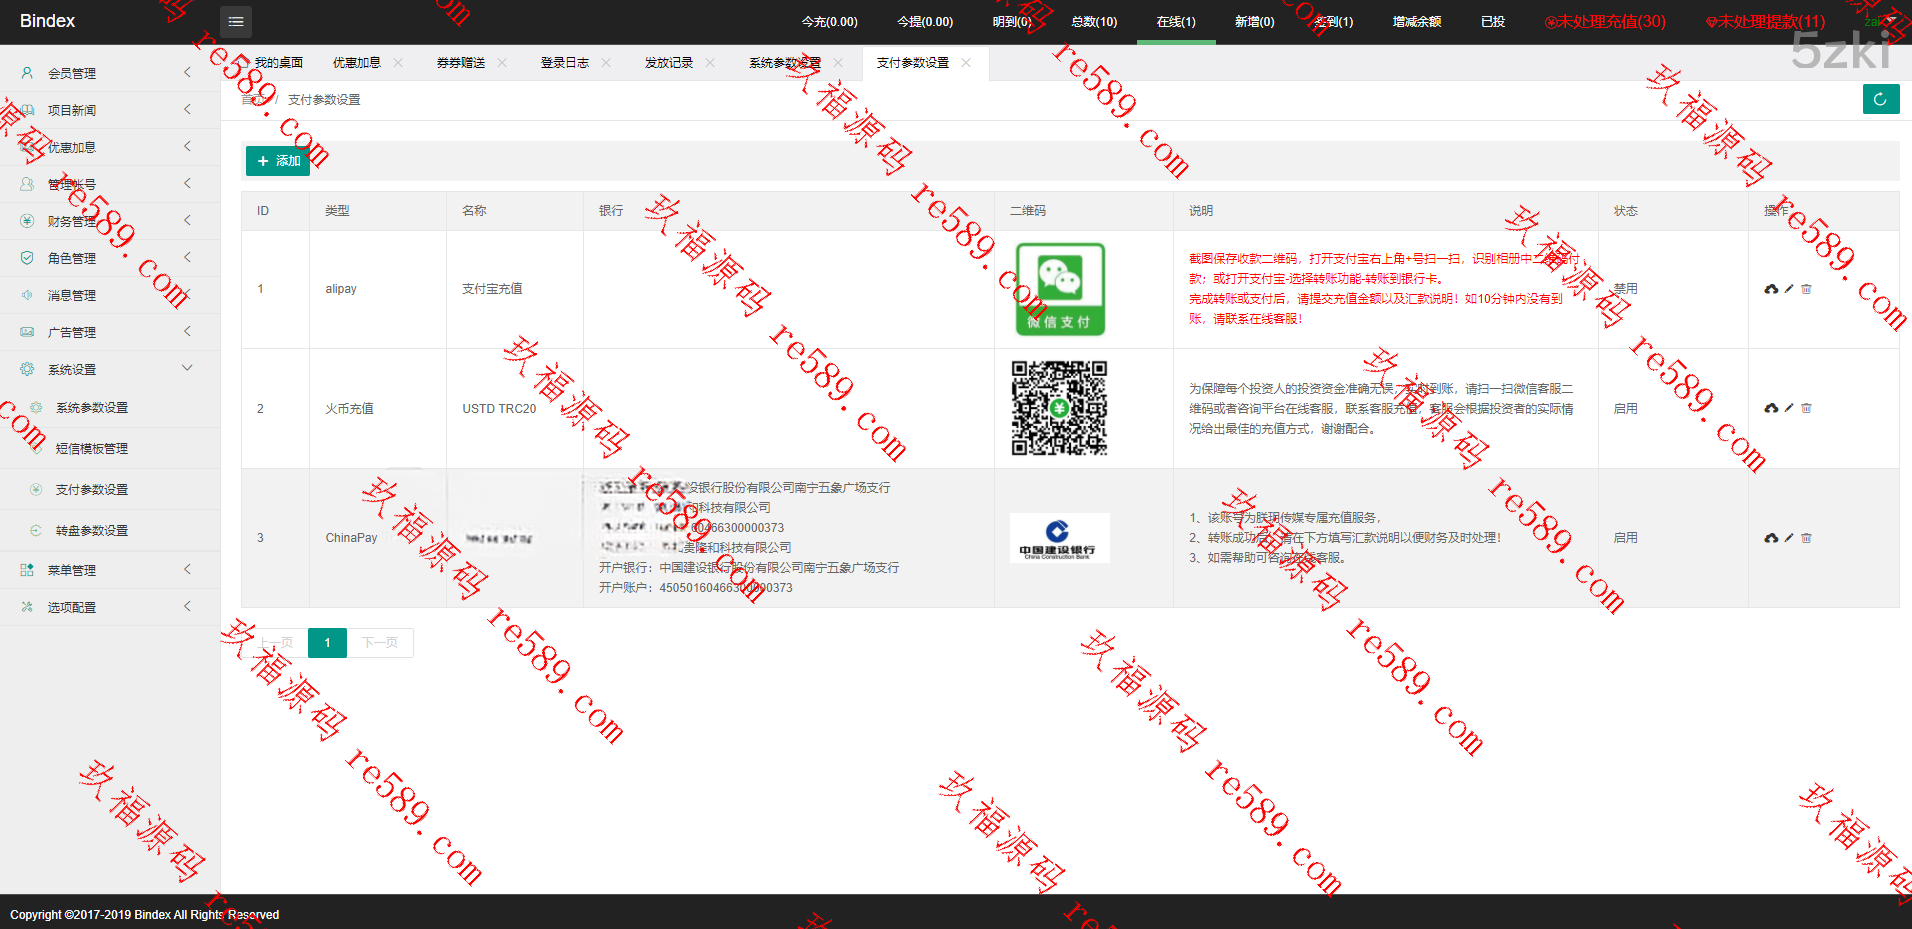Click the trash icon in alipay row
This screenshot has width=1912, height=929.
pyautogui.click(x=1806, y=289)
